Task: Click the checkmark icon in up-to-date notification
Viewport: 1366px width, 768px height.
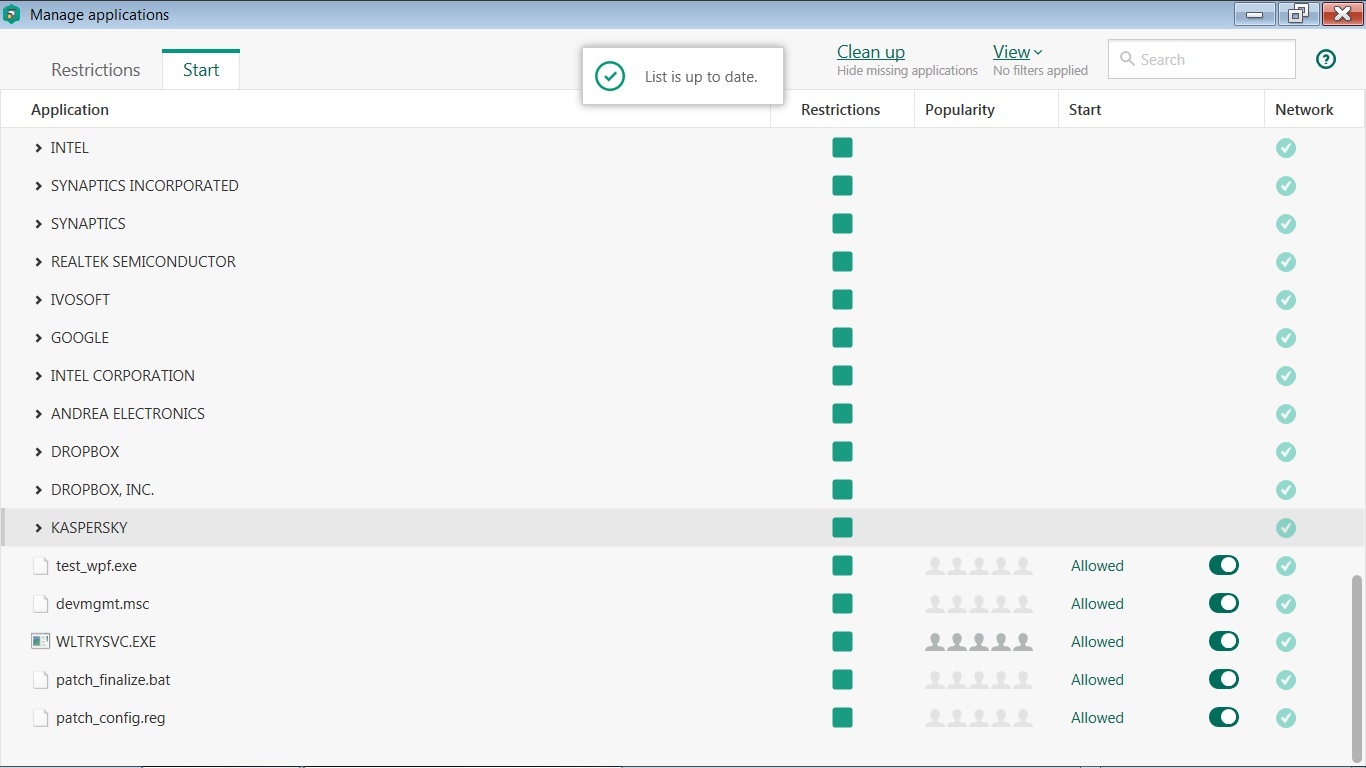Action: tap(610, 76)
